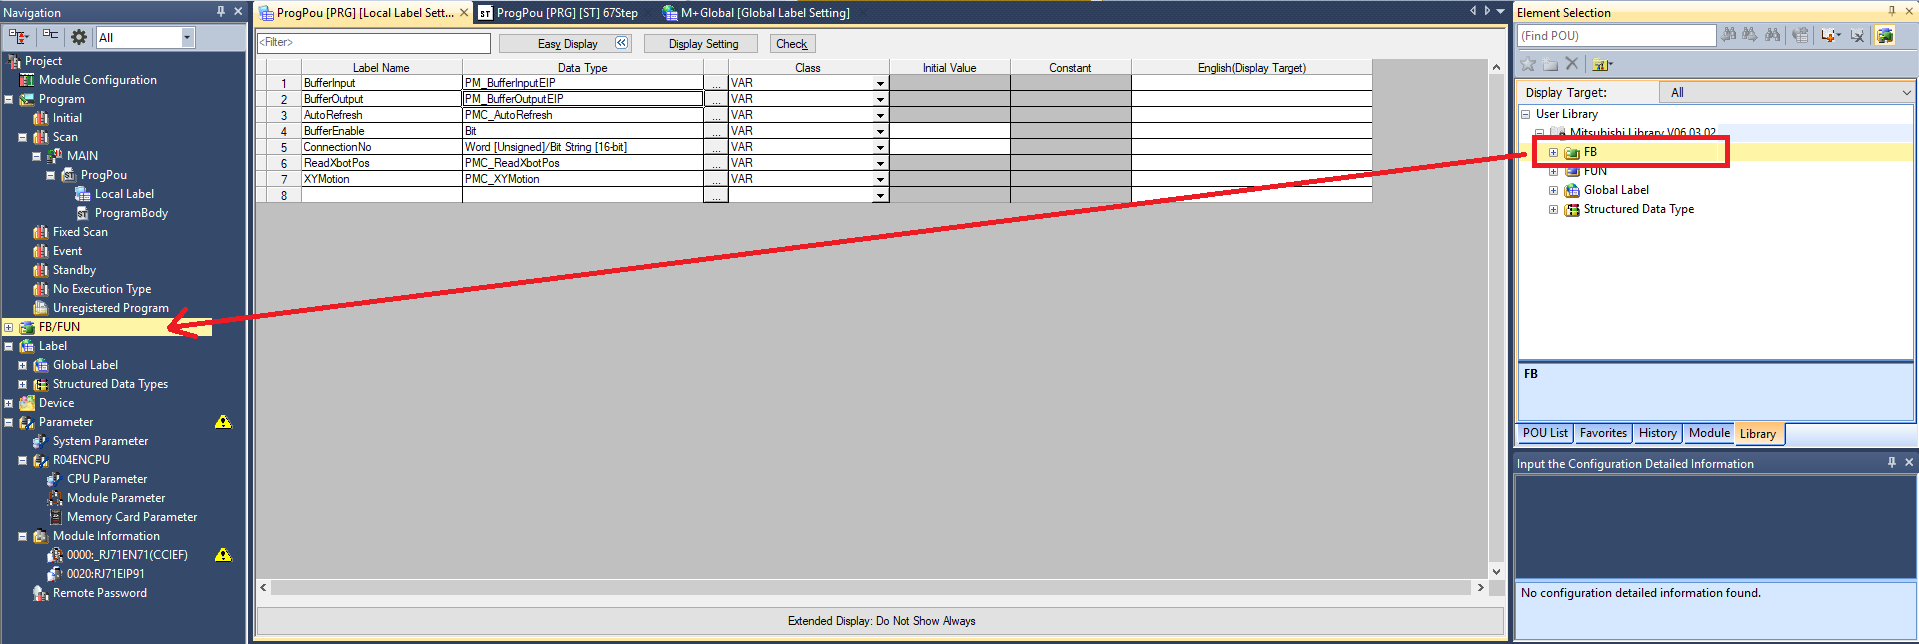Open Class dropdown for BufferInput row

click(880, 83)
